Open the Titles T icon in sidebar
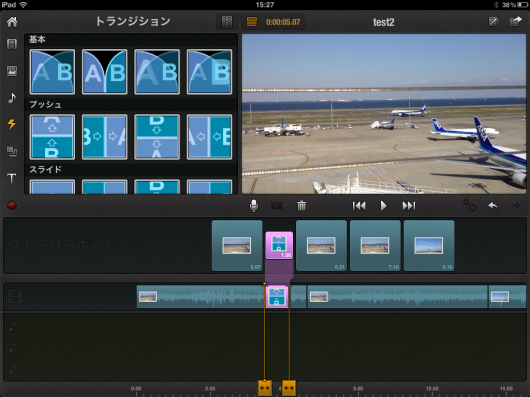Image resolution: width=530 pixels, height=397 pixels. tap(12, 178)
